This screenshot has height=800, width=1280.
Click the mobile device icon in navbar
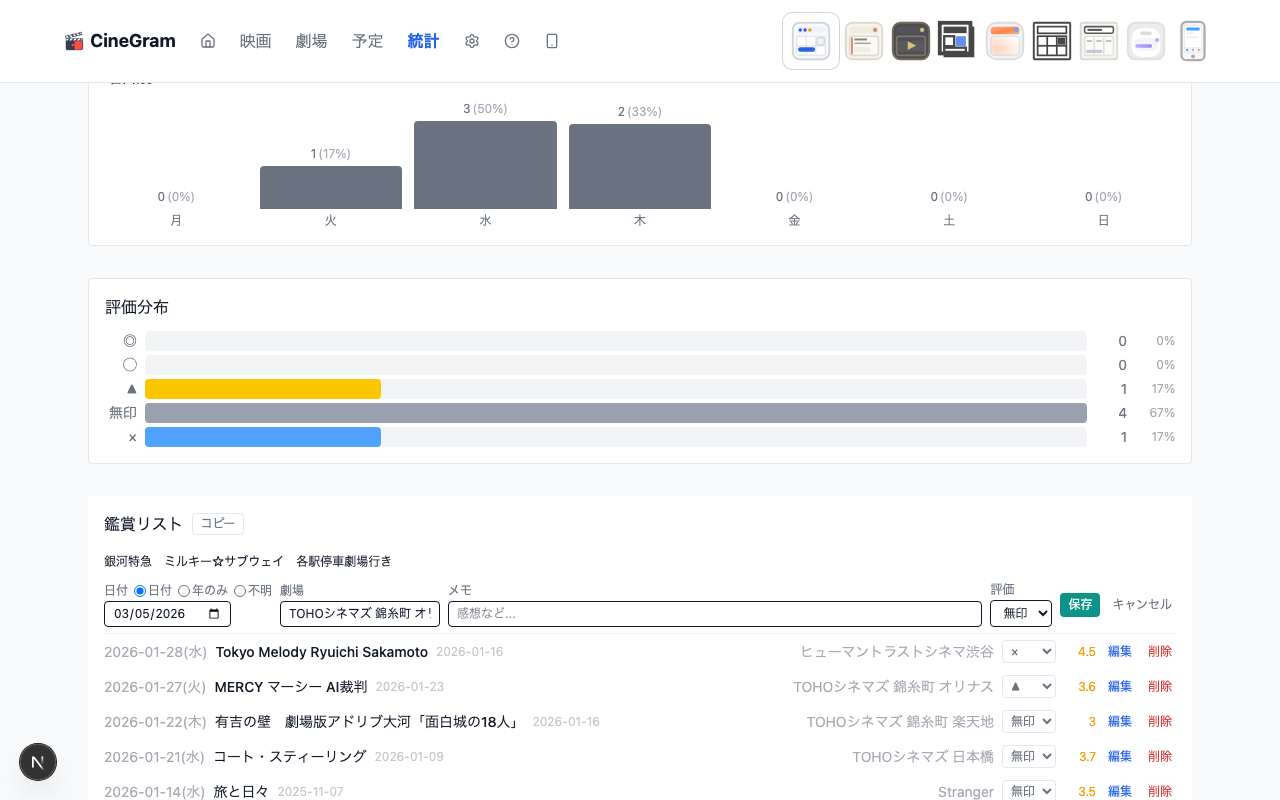coord(552,41)
